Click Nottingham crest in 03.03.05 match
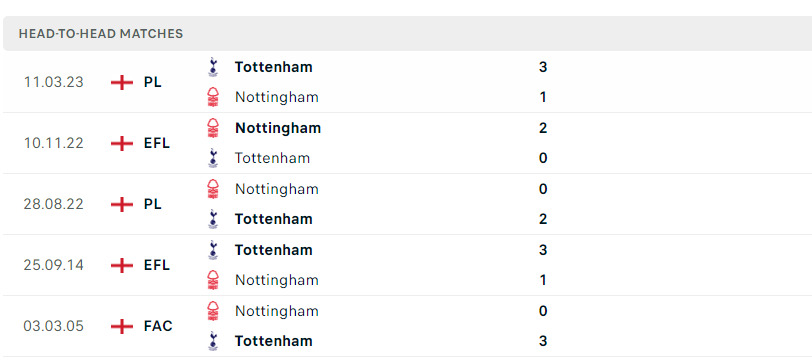The image size is (812, 364). (213, 311)
